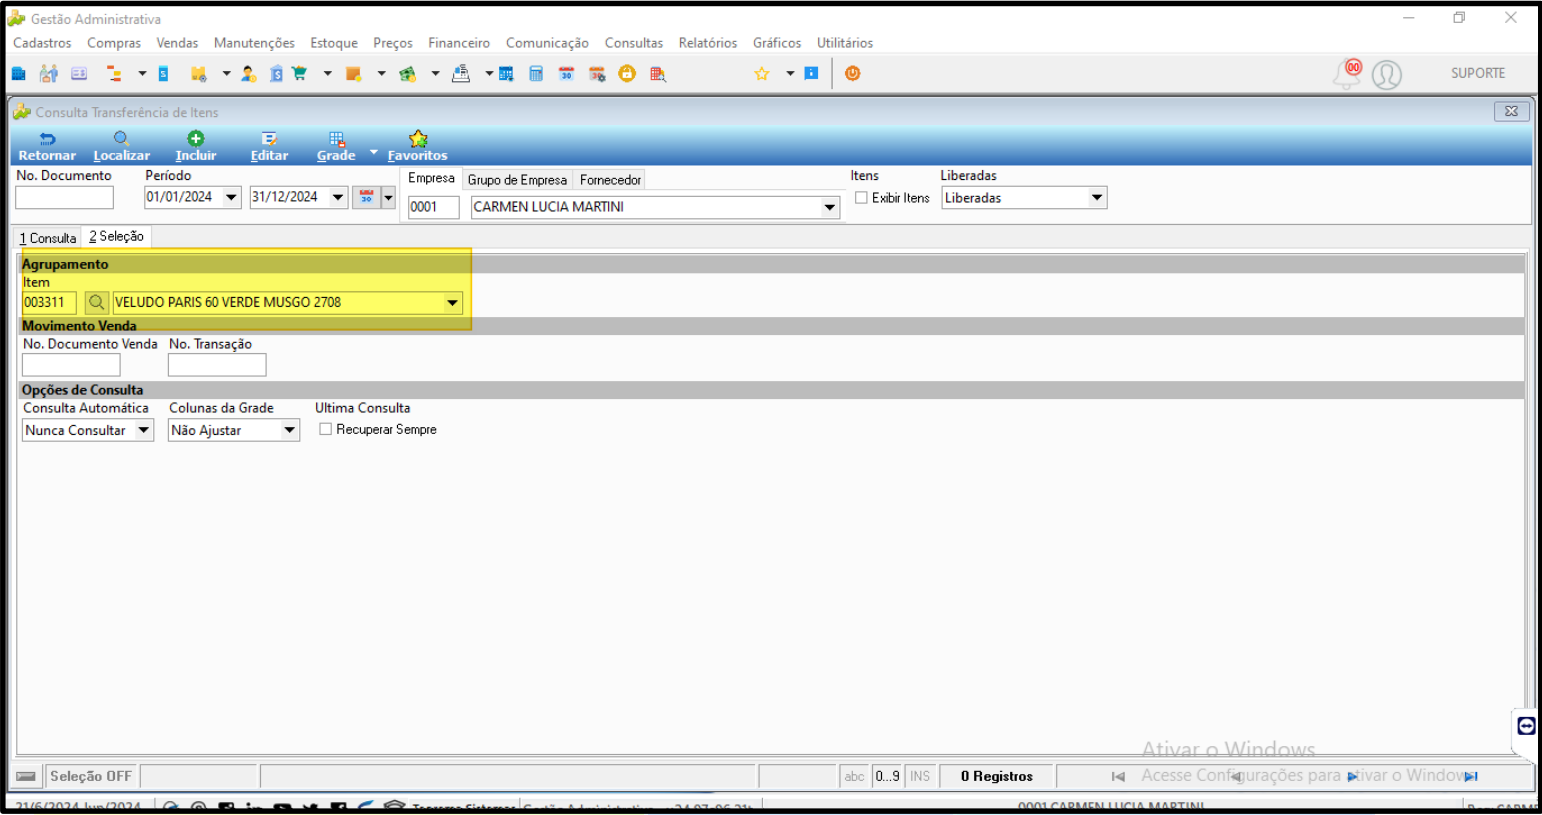Image resolution: width=1542 pixels, height=815 pixels.
Task: Open the Consulta Automática Nunca Consultar dropdown
Action: 144,430
